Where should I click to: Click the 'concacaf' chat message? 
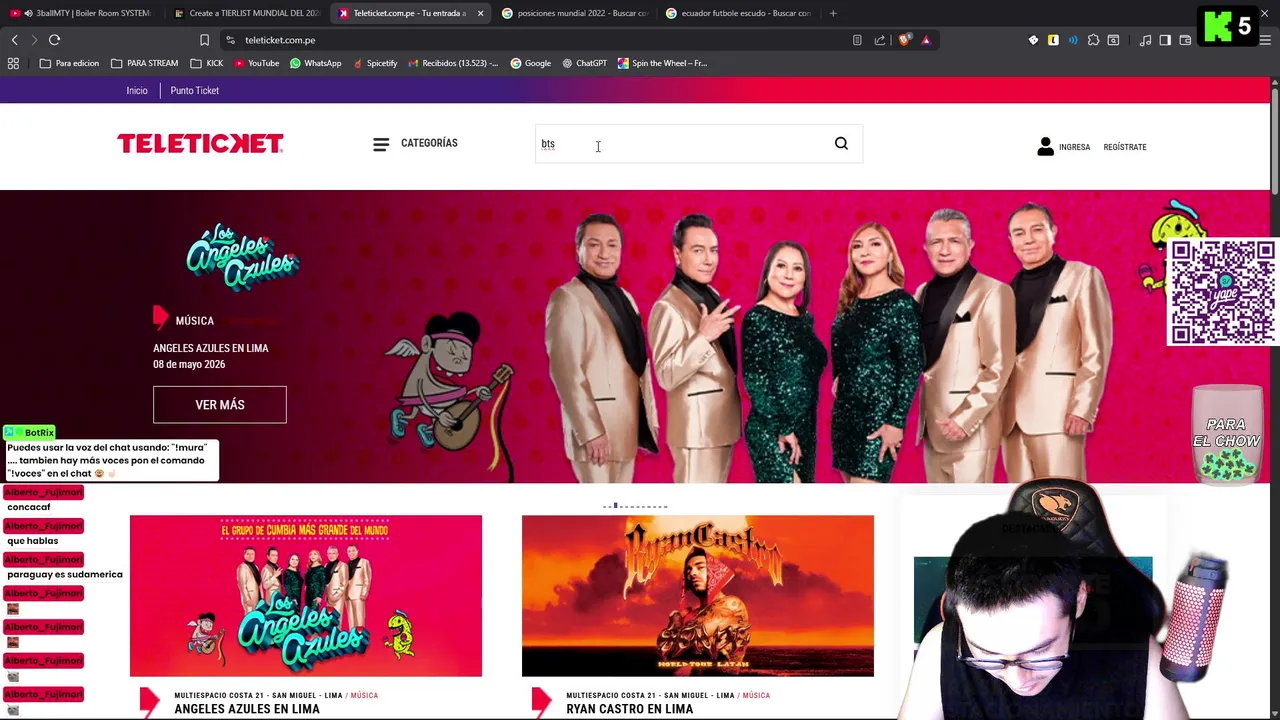click(28, 507)
